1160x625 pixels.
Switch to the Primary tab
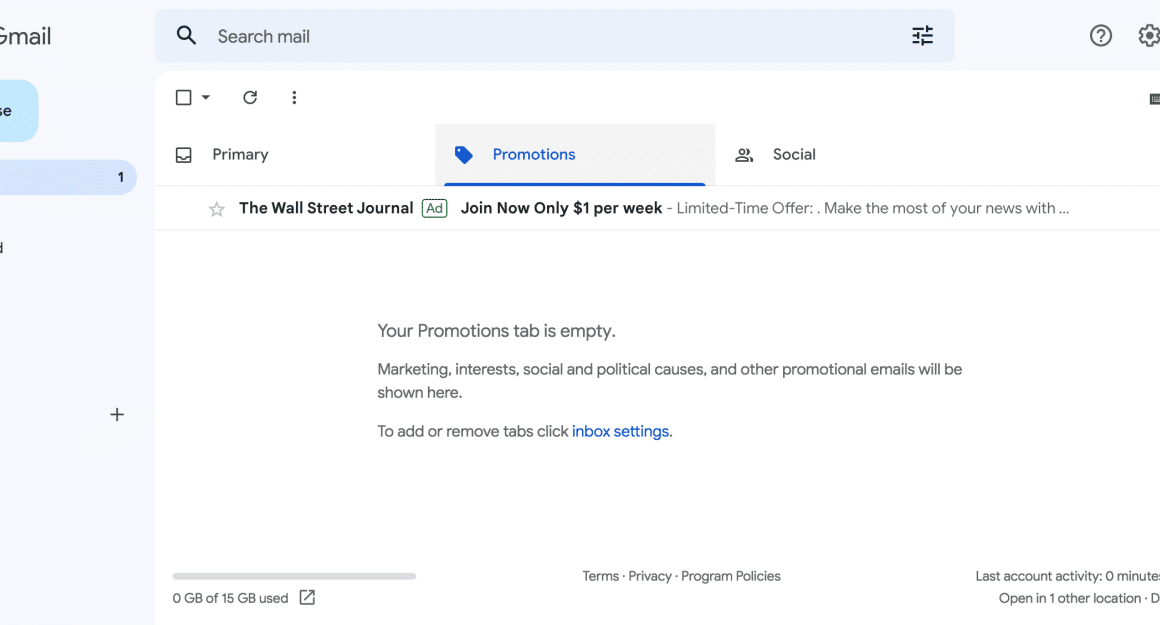point(240,155)
